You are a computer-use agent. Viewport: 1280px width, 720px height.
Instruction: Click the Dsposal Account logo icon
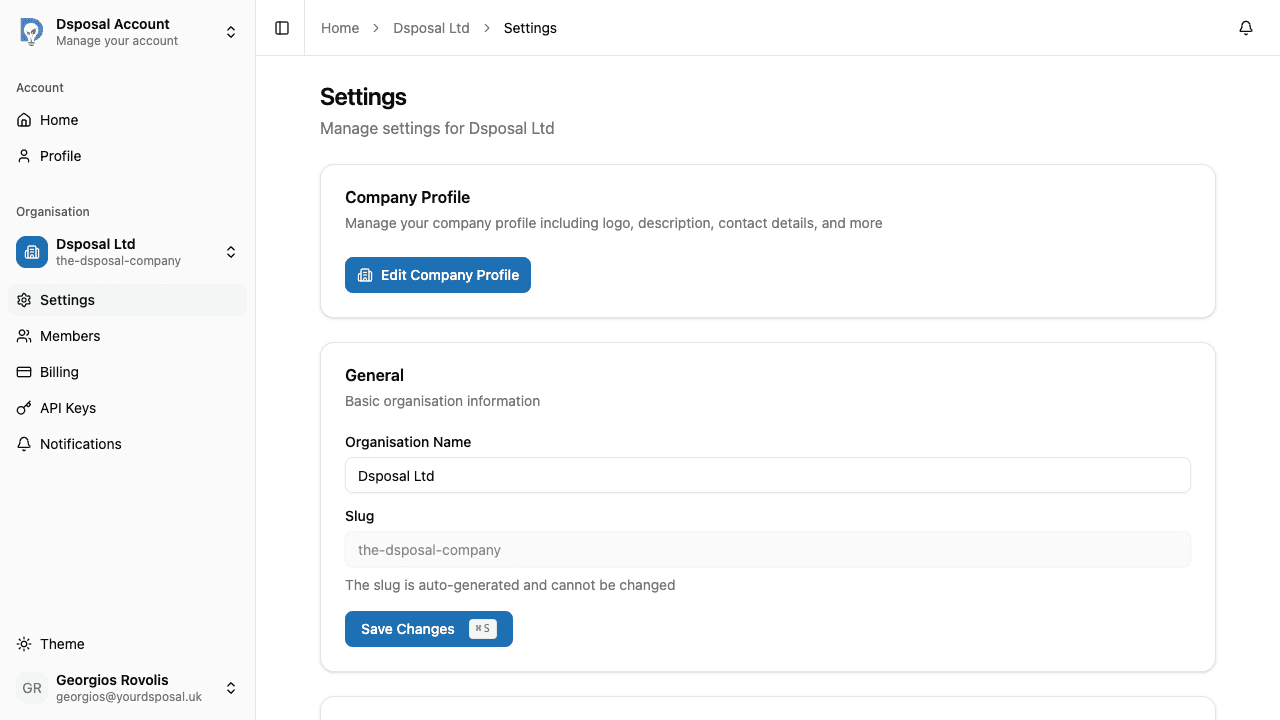tap(31, 31)
